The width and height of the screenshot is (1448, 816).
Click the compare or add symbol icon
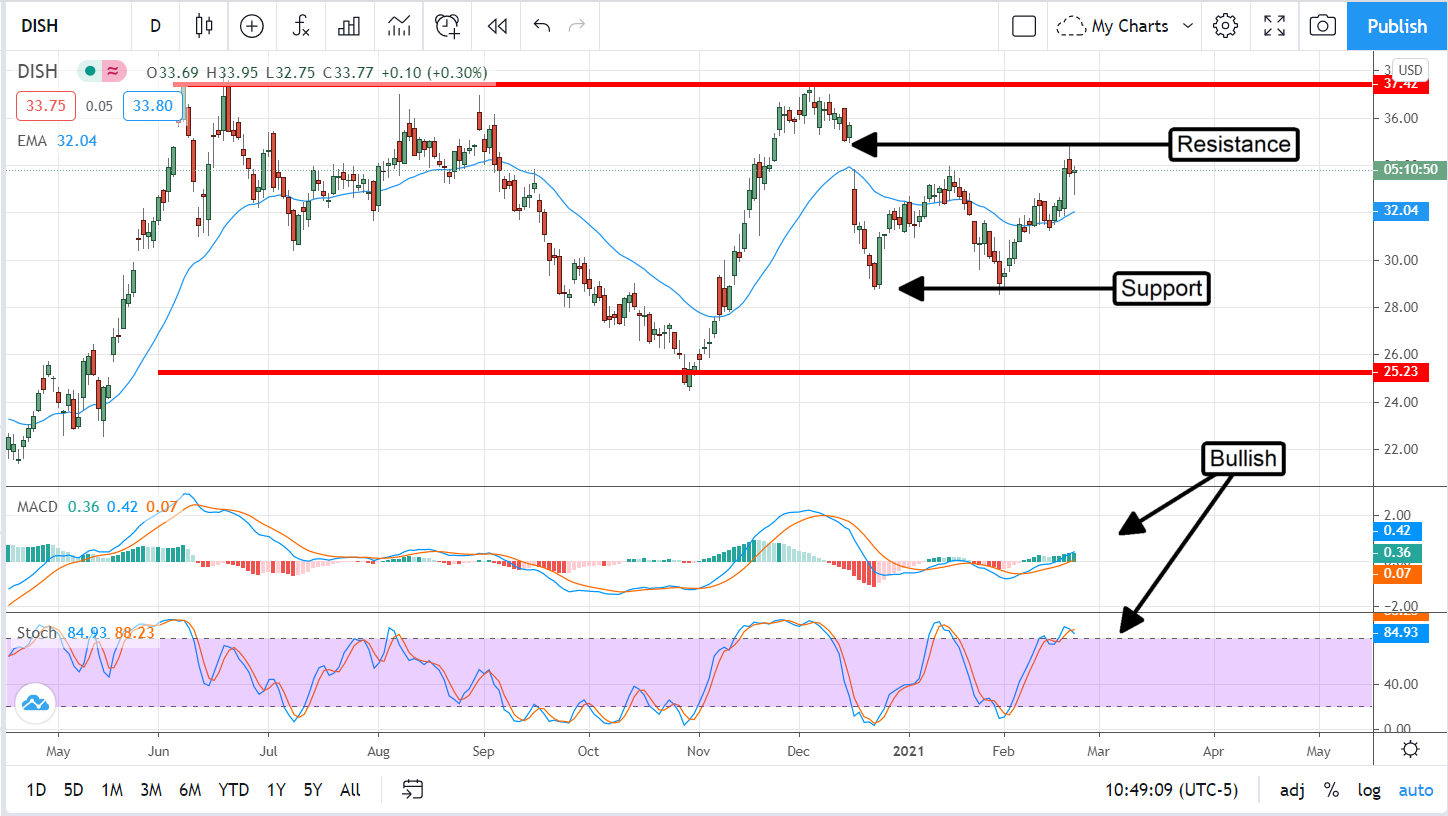click(252, 26)
